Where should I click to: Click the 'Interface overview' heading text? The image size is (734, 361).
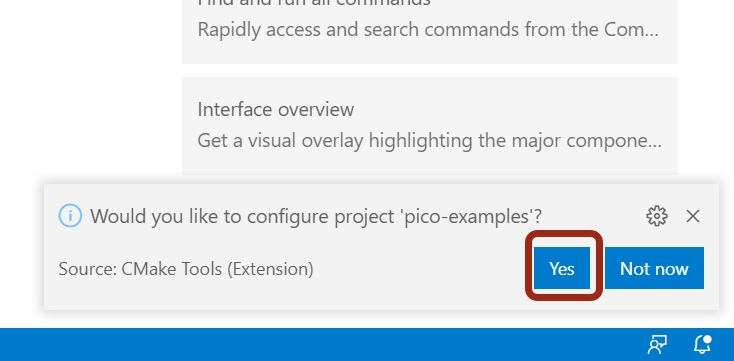pyautogui.click(x=276, y=110)
